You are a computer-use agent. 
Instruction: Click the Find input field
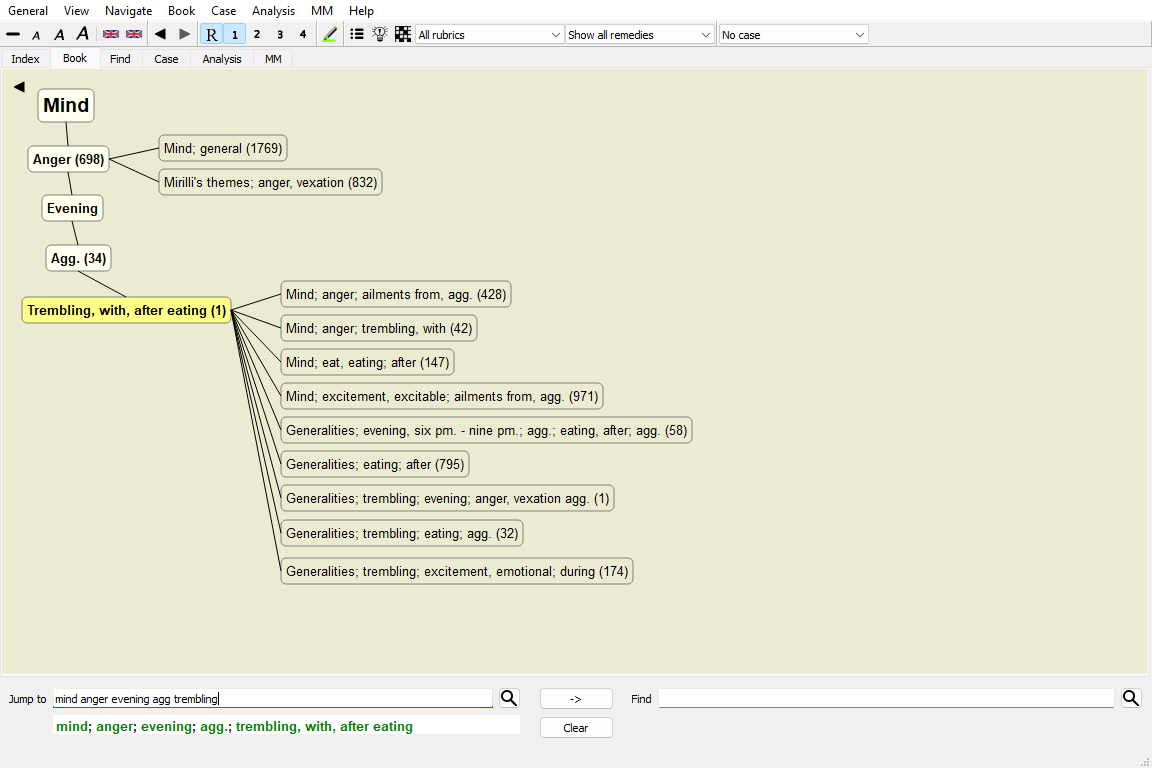(887, 699)
